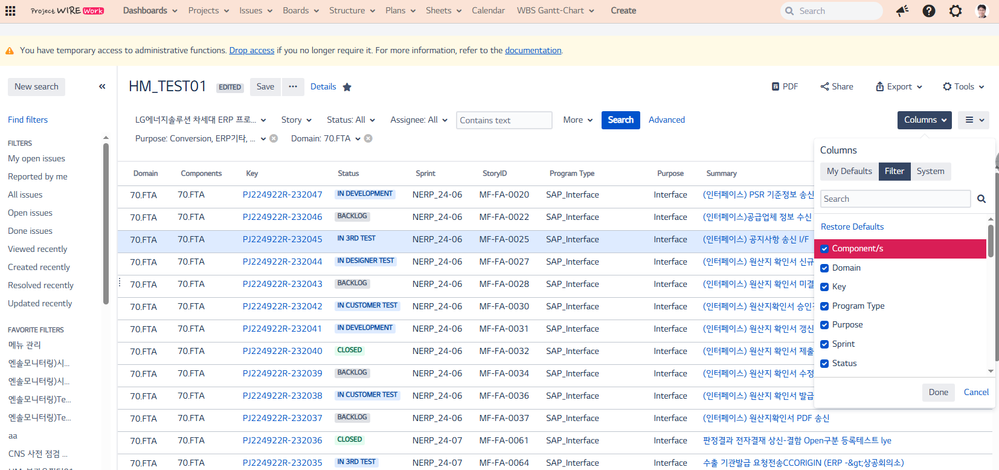The height and width of the screenshot is (470, 999).
Task: Star the HM_TEST01 filter as favorite
Action: pyautogui.click(x=347, y=87)
